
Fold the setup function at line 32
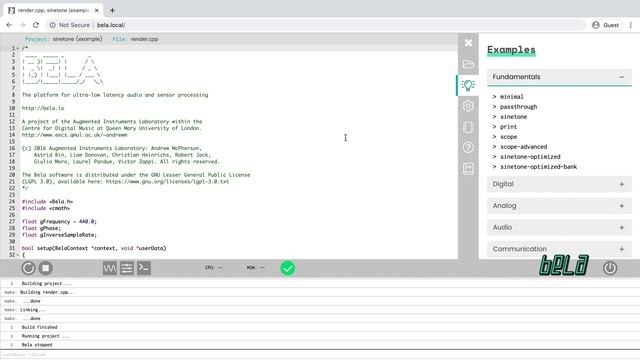pyautogui.click(x=18, y=255)
